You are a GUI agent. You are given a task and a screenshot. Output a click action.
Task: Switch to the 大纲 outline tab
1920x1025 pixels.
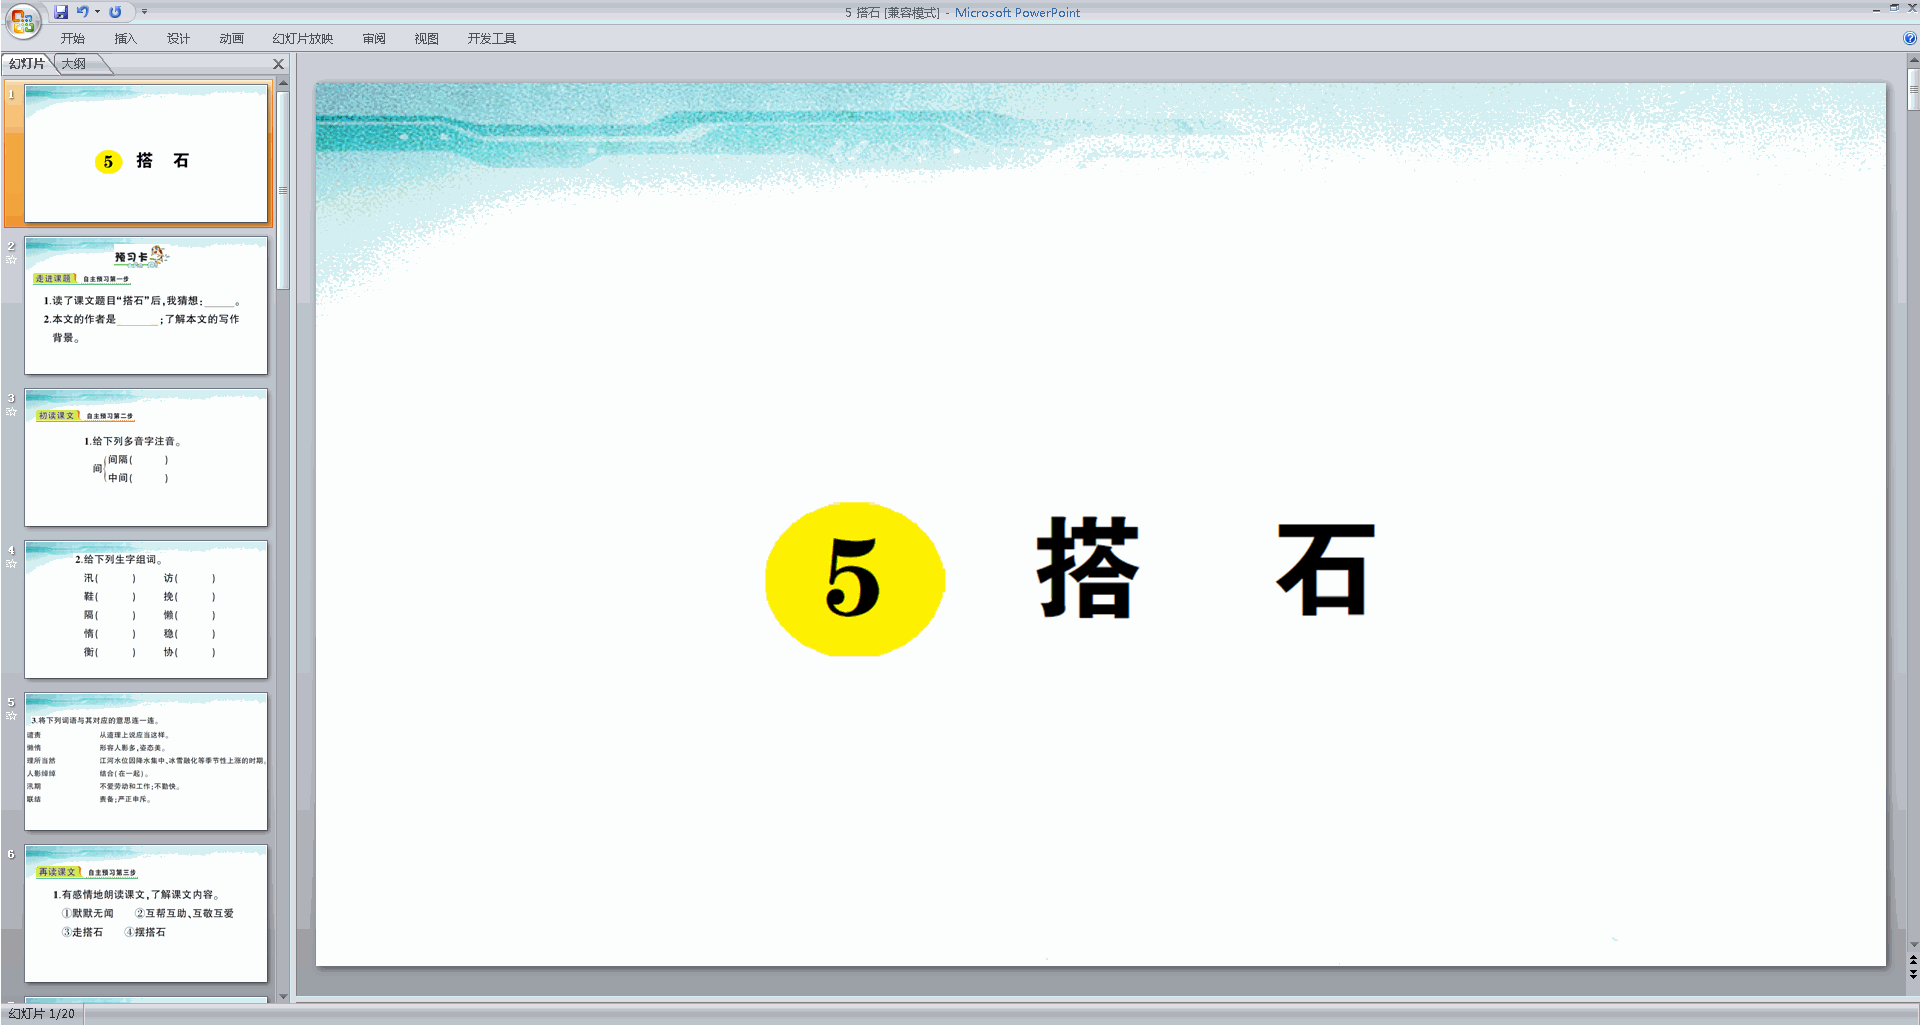pyautogui.click(x=74, y=63)
